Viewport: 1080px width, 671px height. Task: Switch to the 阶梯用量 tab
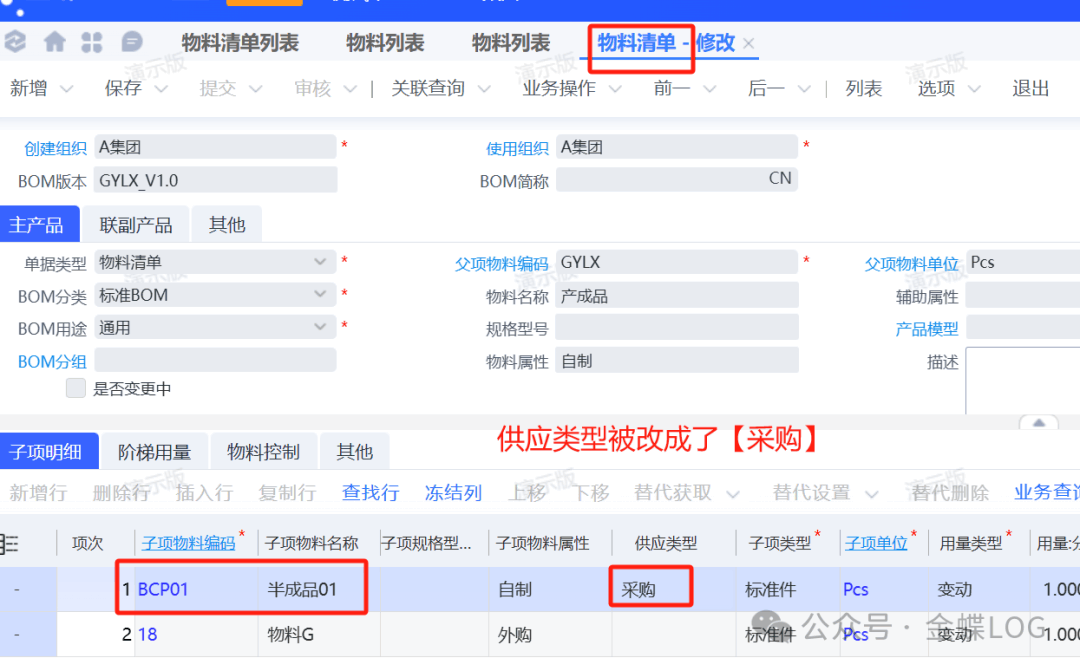pos(154,452)
